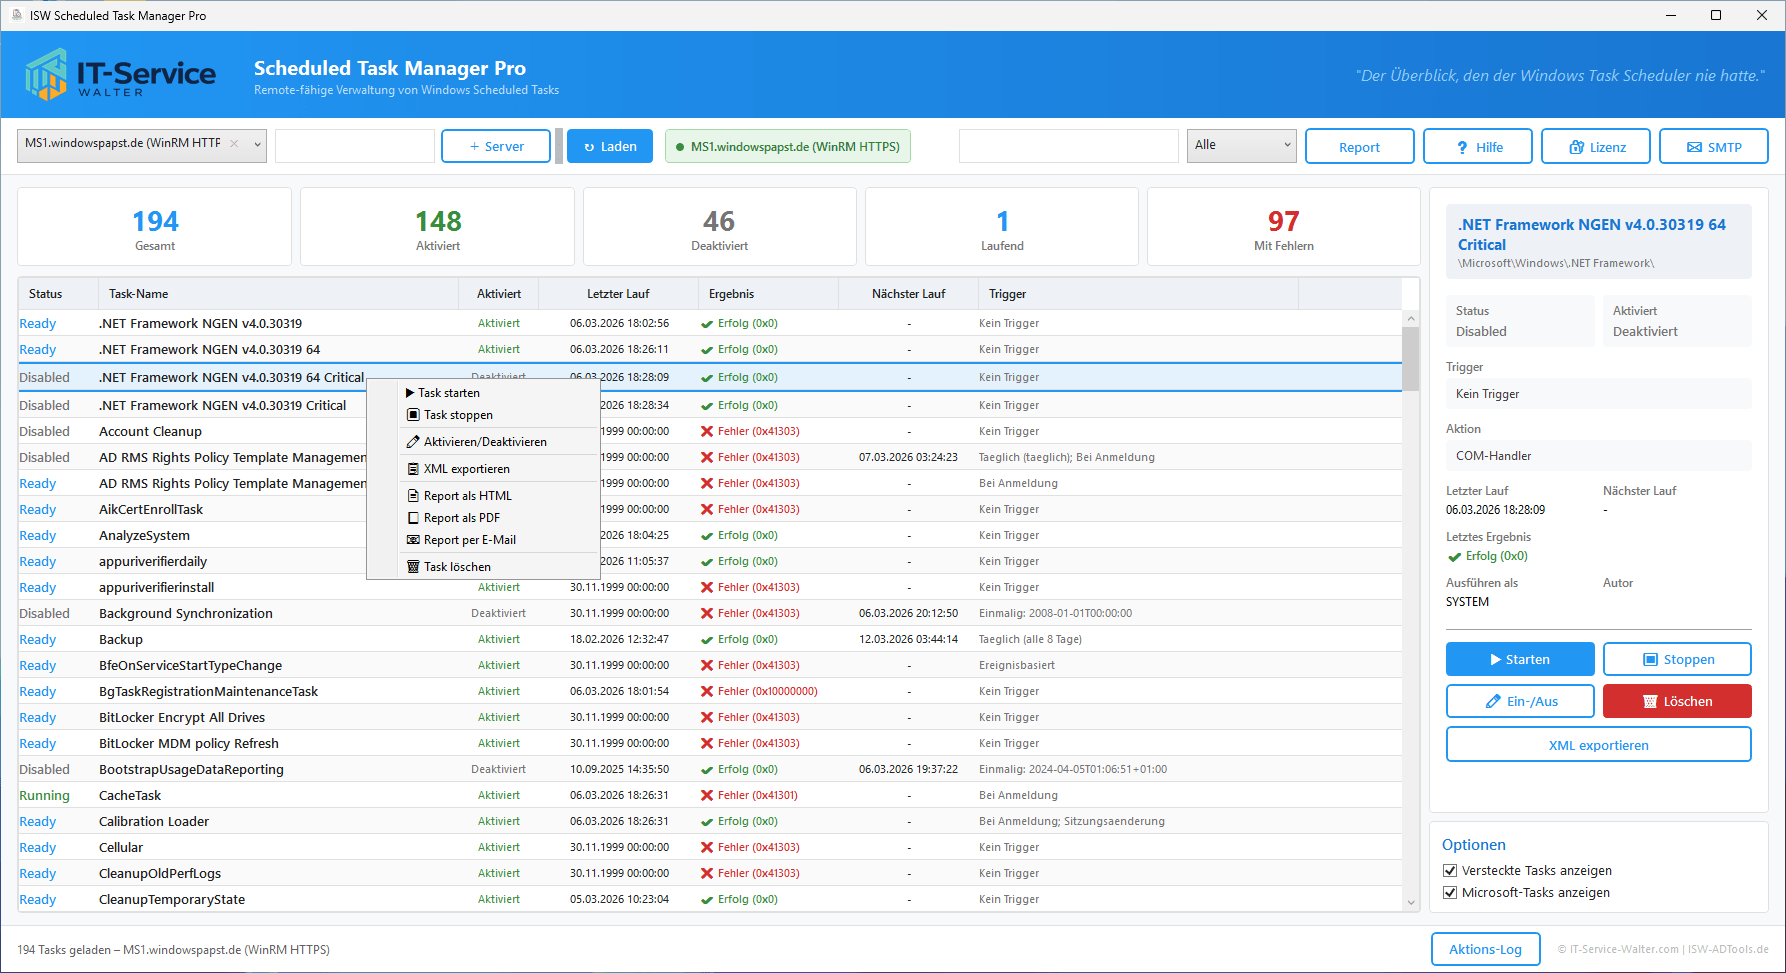Click the search field left of Alle
Screen dimensions: 1786x973
coord(1067,146)
